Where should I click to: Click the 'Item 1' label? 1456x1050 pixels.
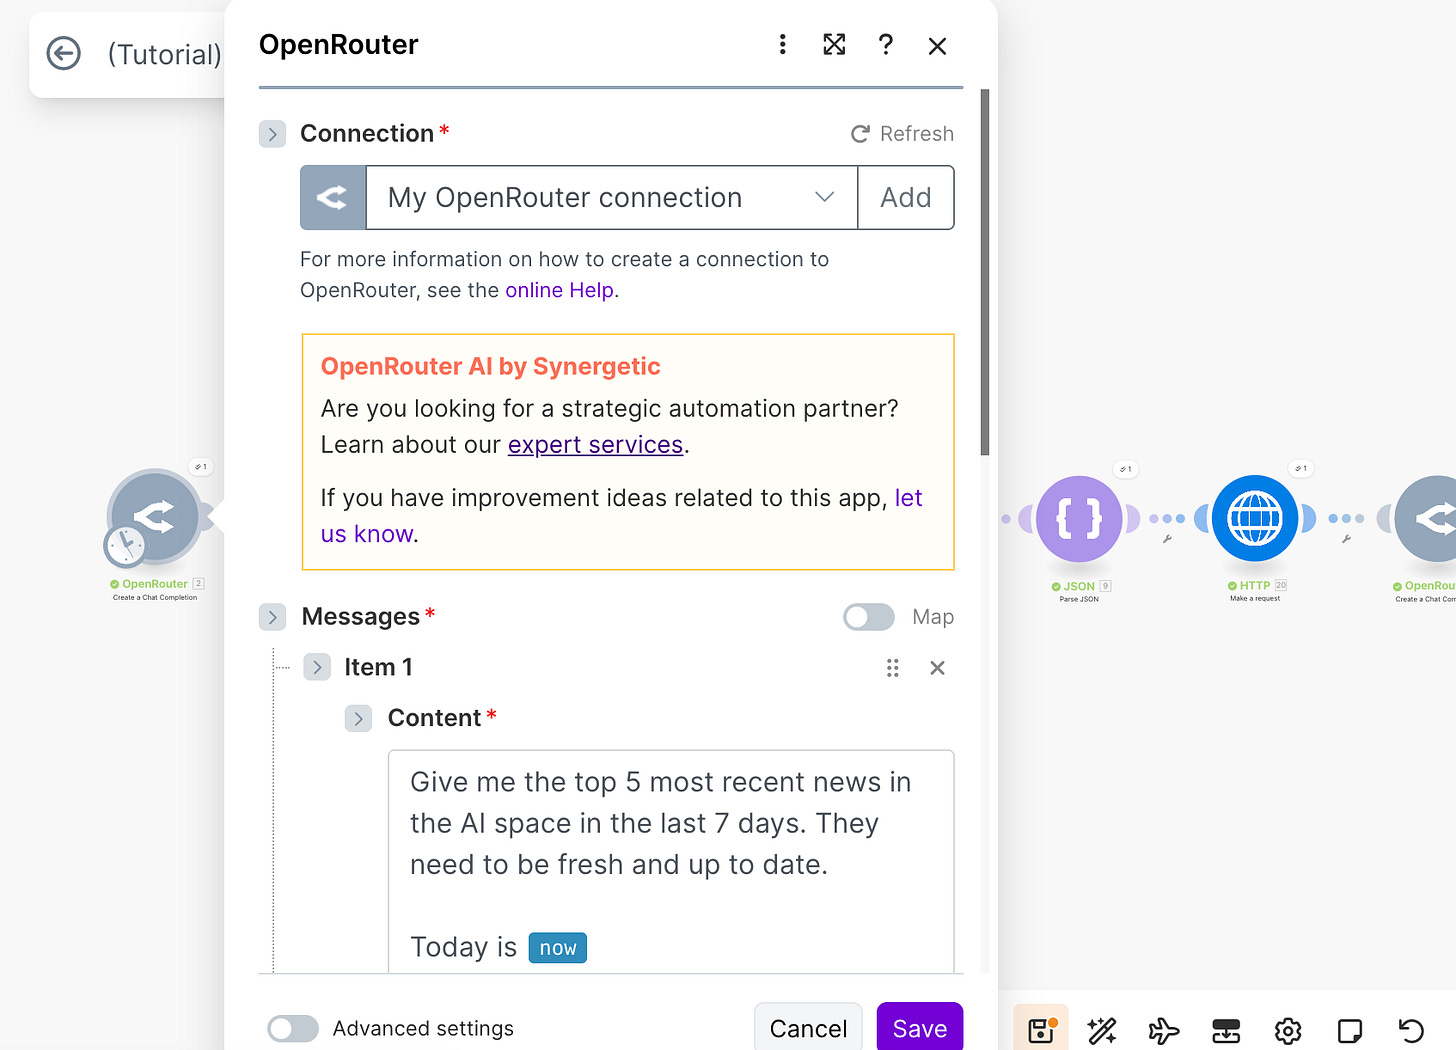click(378, 667)
